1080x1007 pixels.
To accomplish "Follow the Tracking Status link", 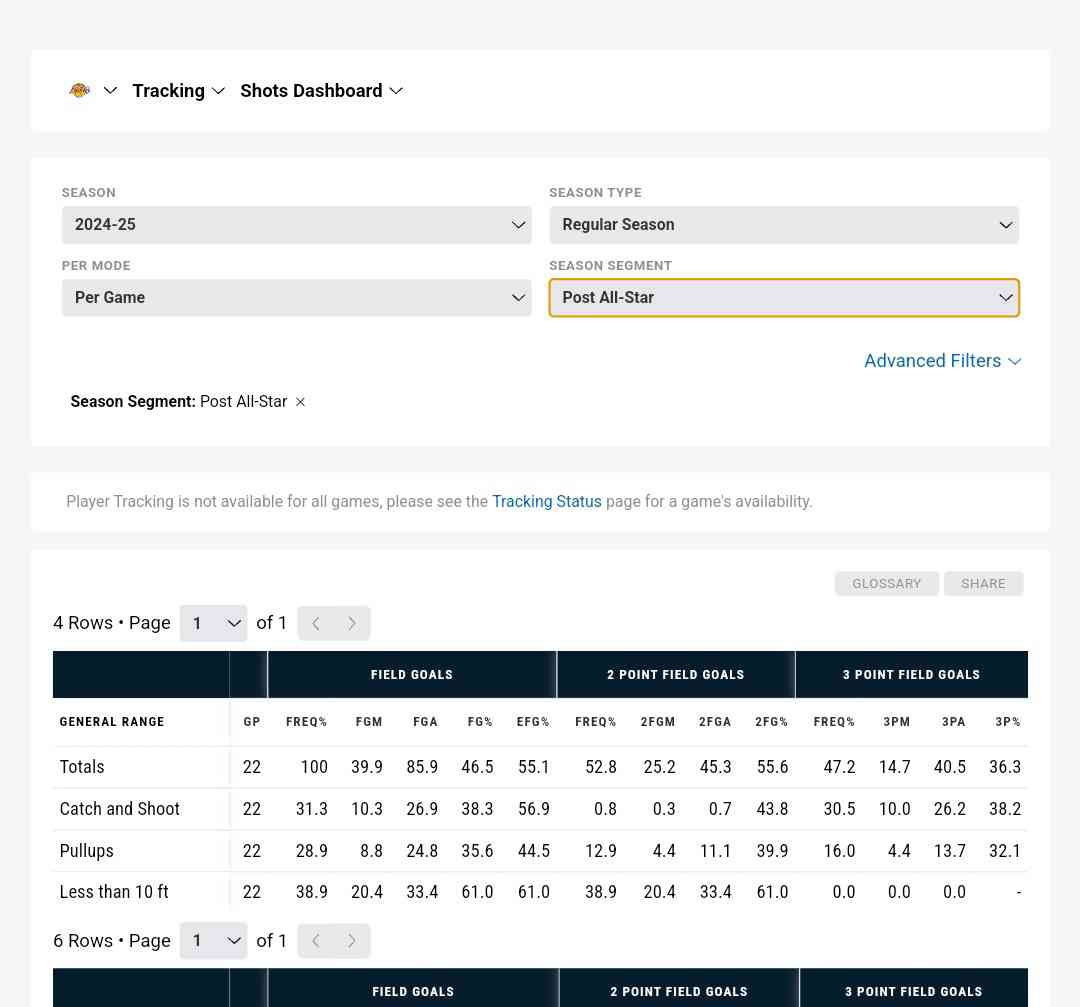I will (x=546, y=502).
